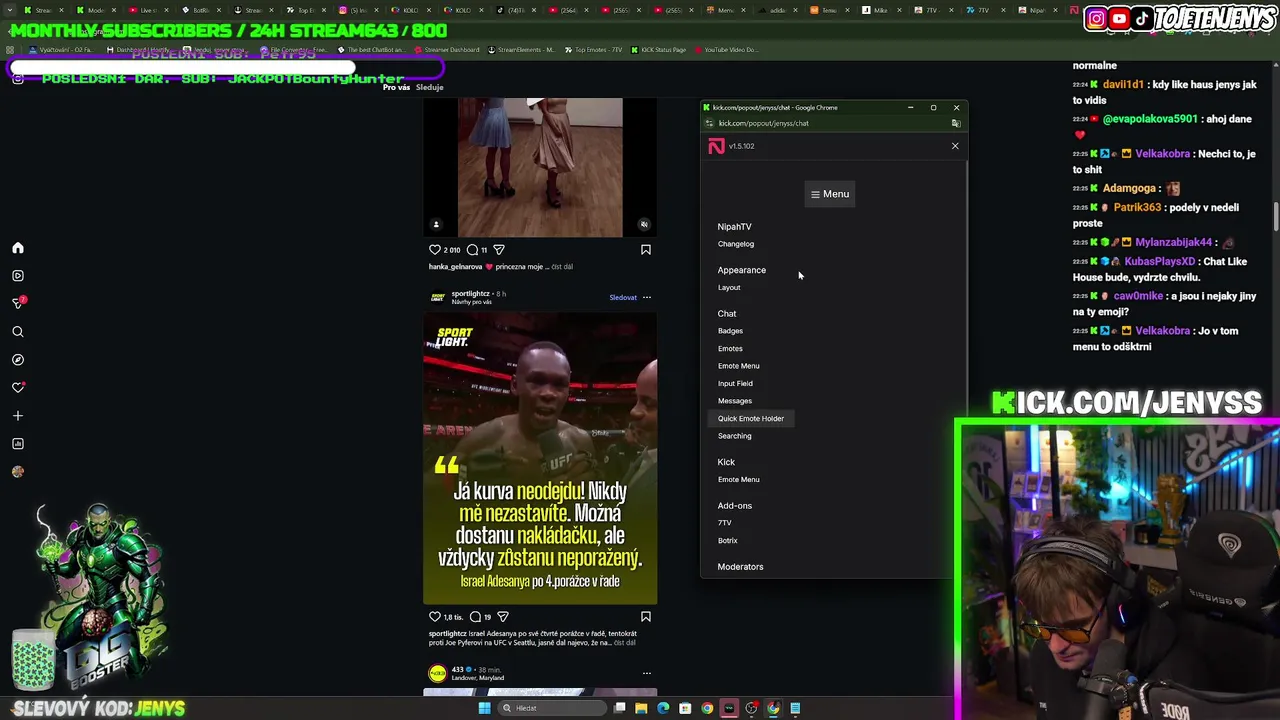
Task: Open Layout under Appearance
Action: click(x=729, y=288)
